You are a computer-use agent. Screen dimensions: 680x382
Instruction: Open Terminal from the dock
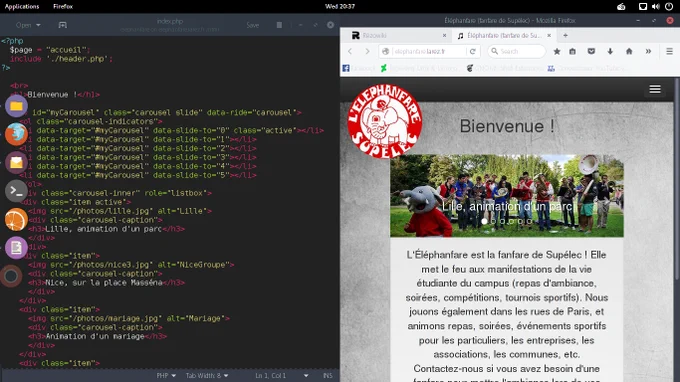tap(16, 191)
